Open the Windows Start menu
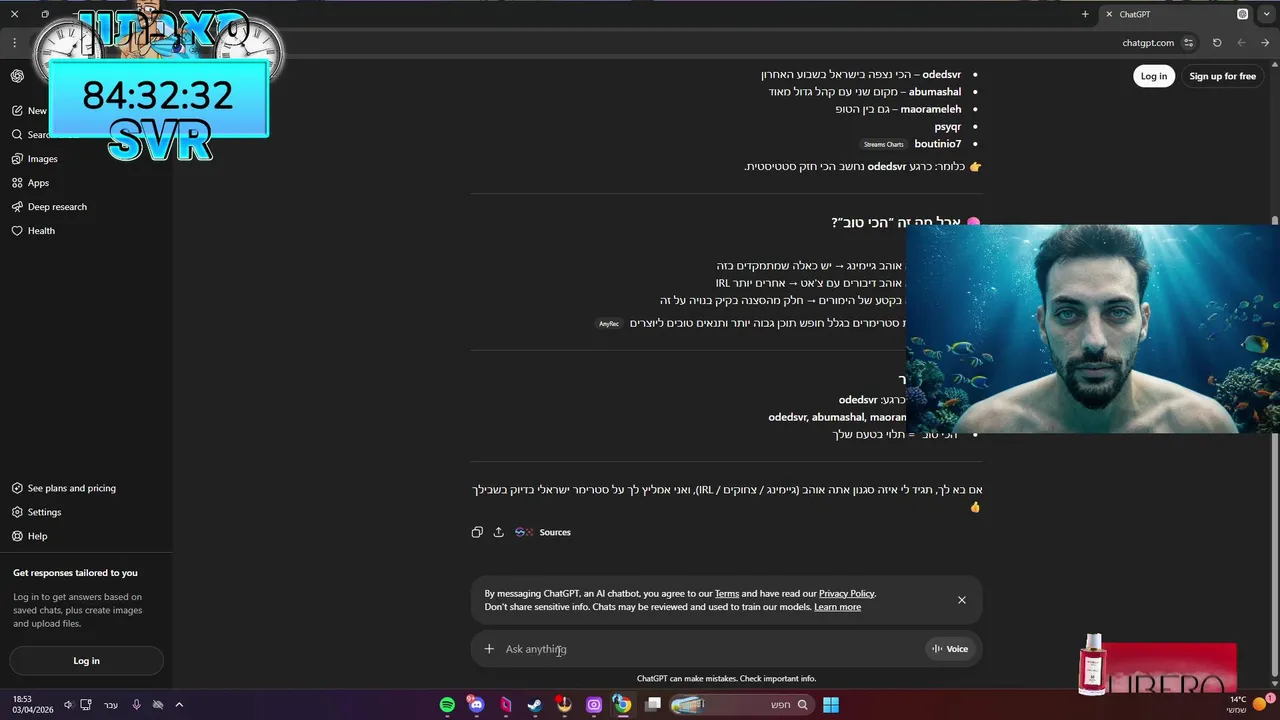1280x720 pixels. pyautogui.click(x=831, y=705)
